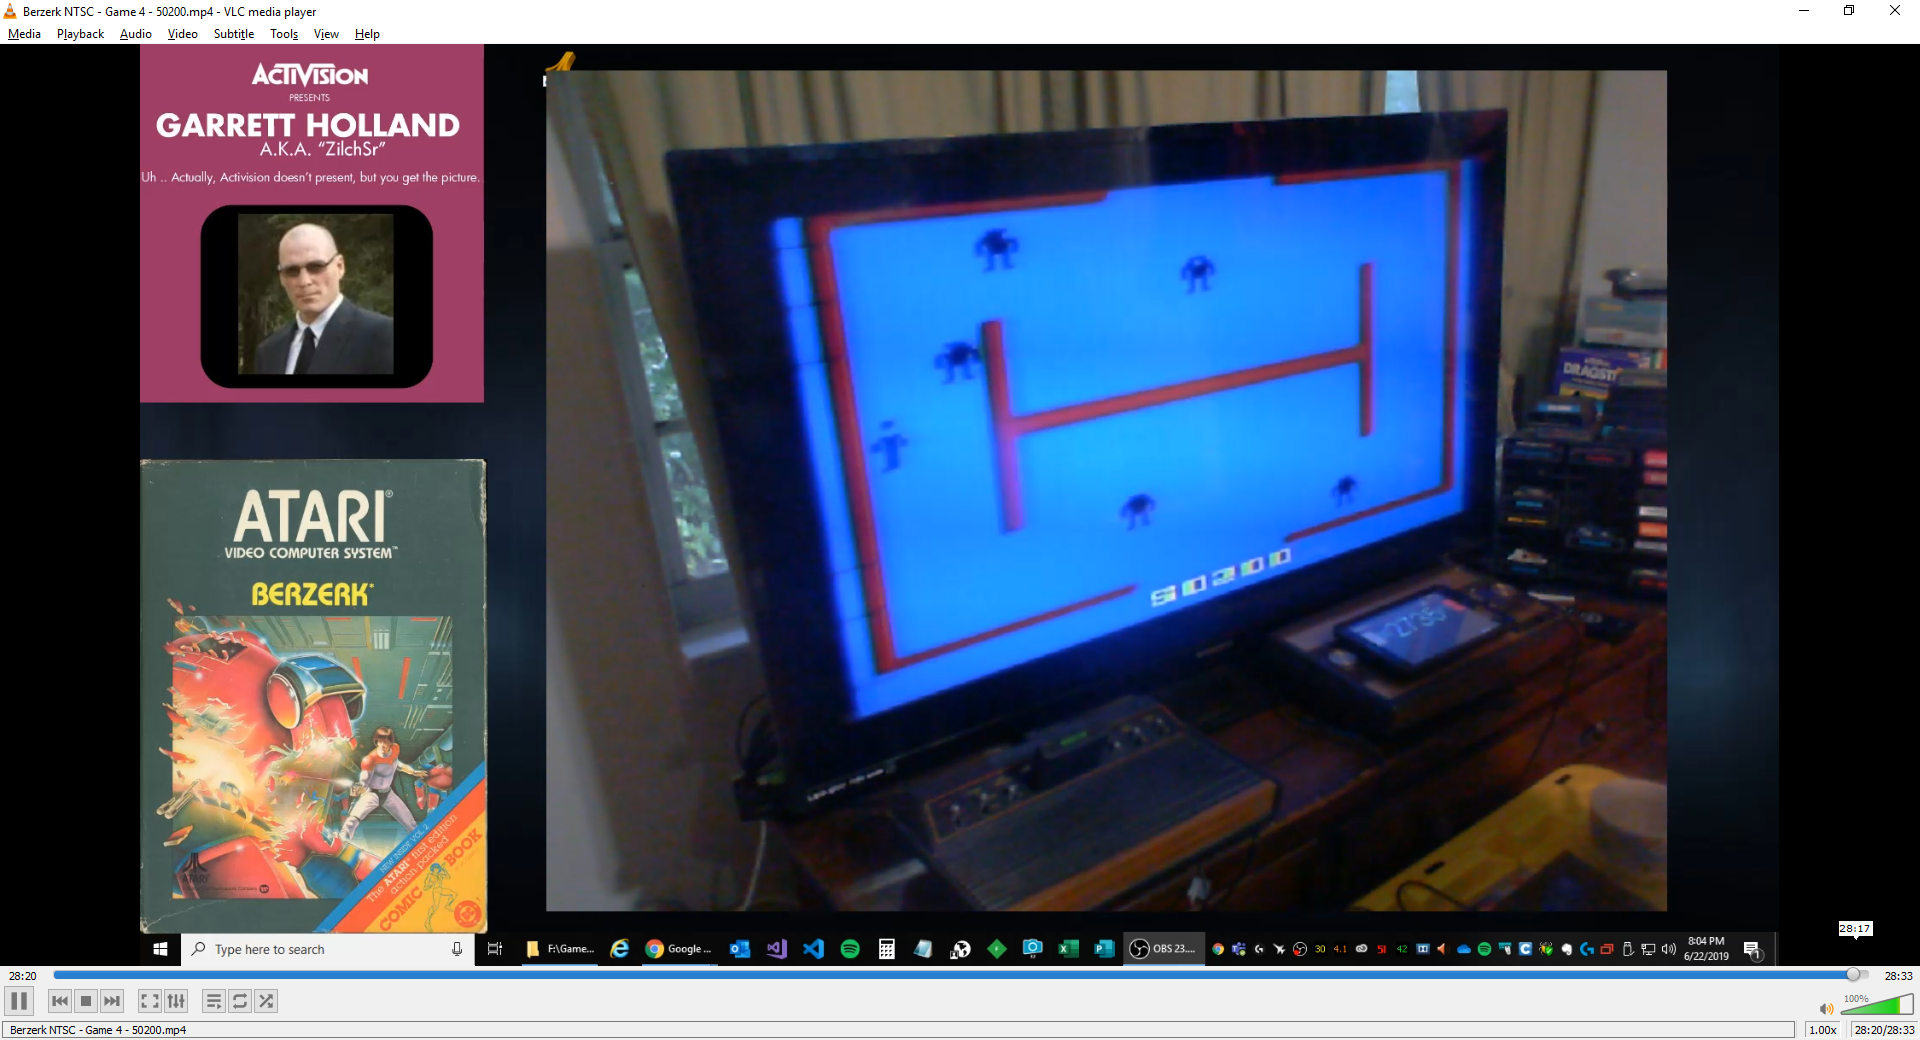Open the Media menu
The width and height of the screenshot is (1920, 1040).
[x=24, y=34]
